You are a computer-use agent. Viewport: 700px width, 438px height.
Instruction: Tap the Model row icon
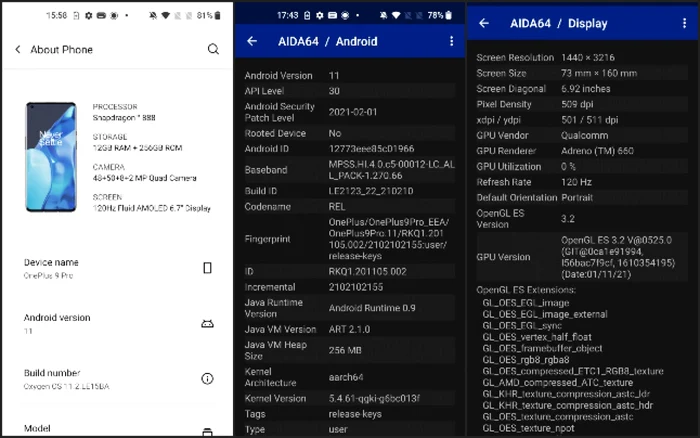click(x=207, y=432)
